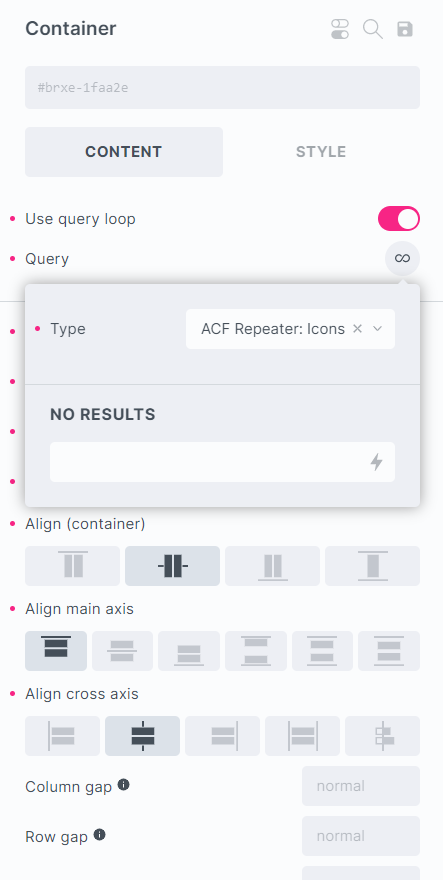Expand the ACF Repeater: Icons type dropdown
This screenshot has width=443, height=880.
[x=378, y=329]
